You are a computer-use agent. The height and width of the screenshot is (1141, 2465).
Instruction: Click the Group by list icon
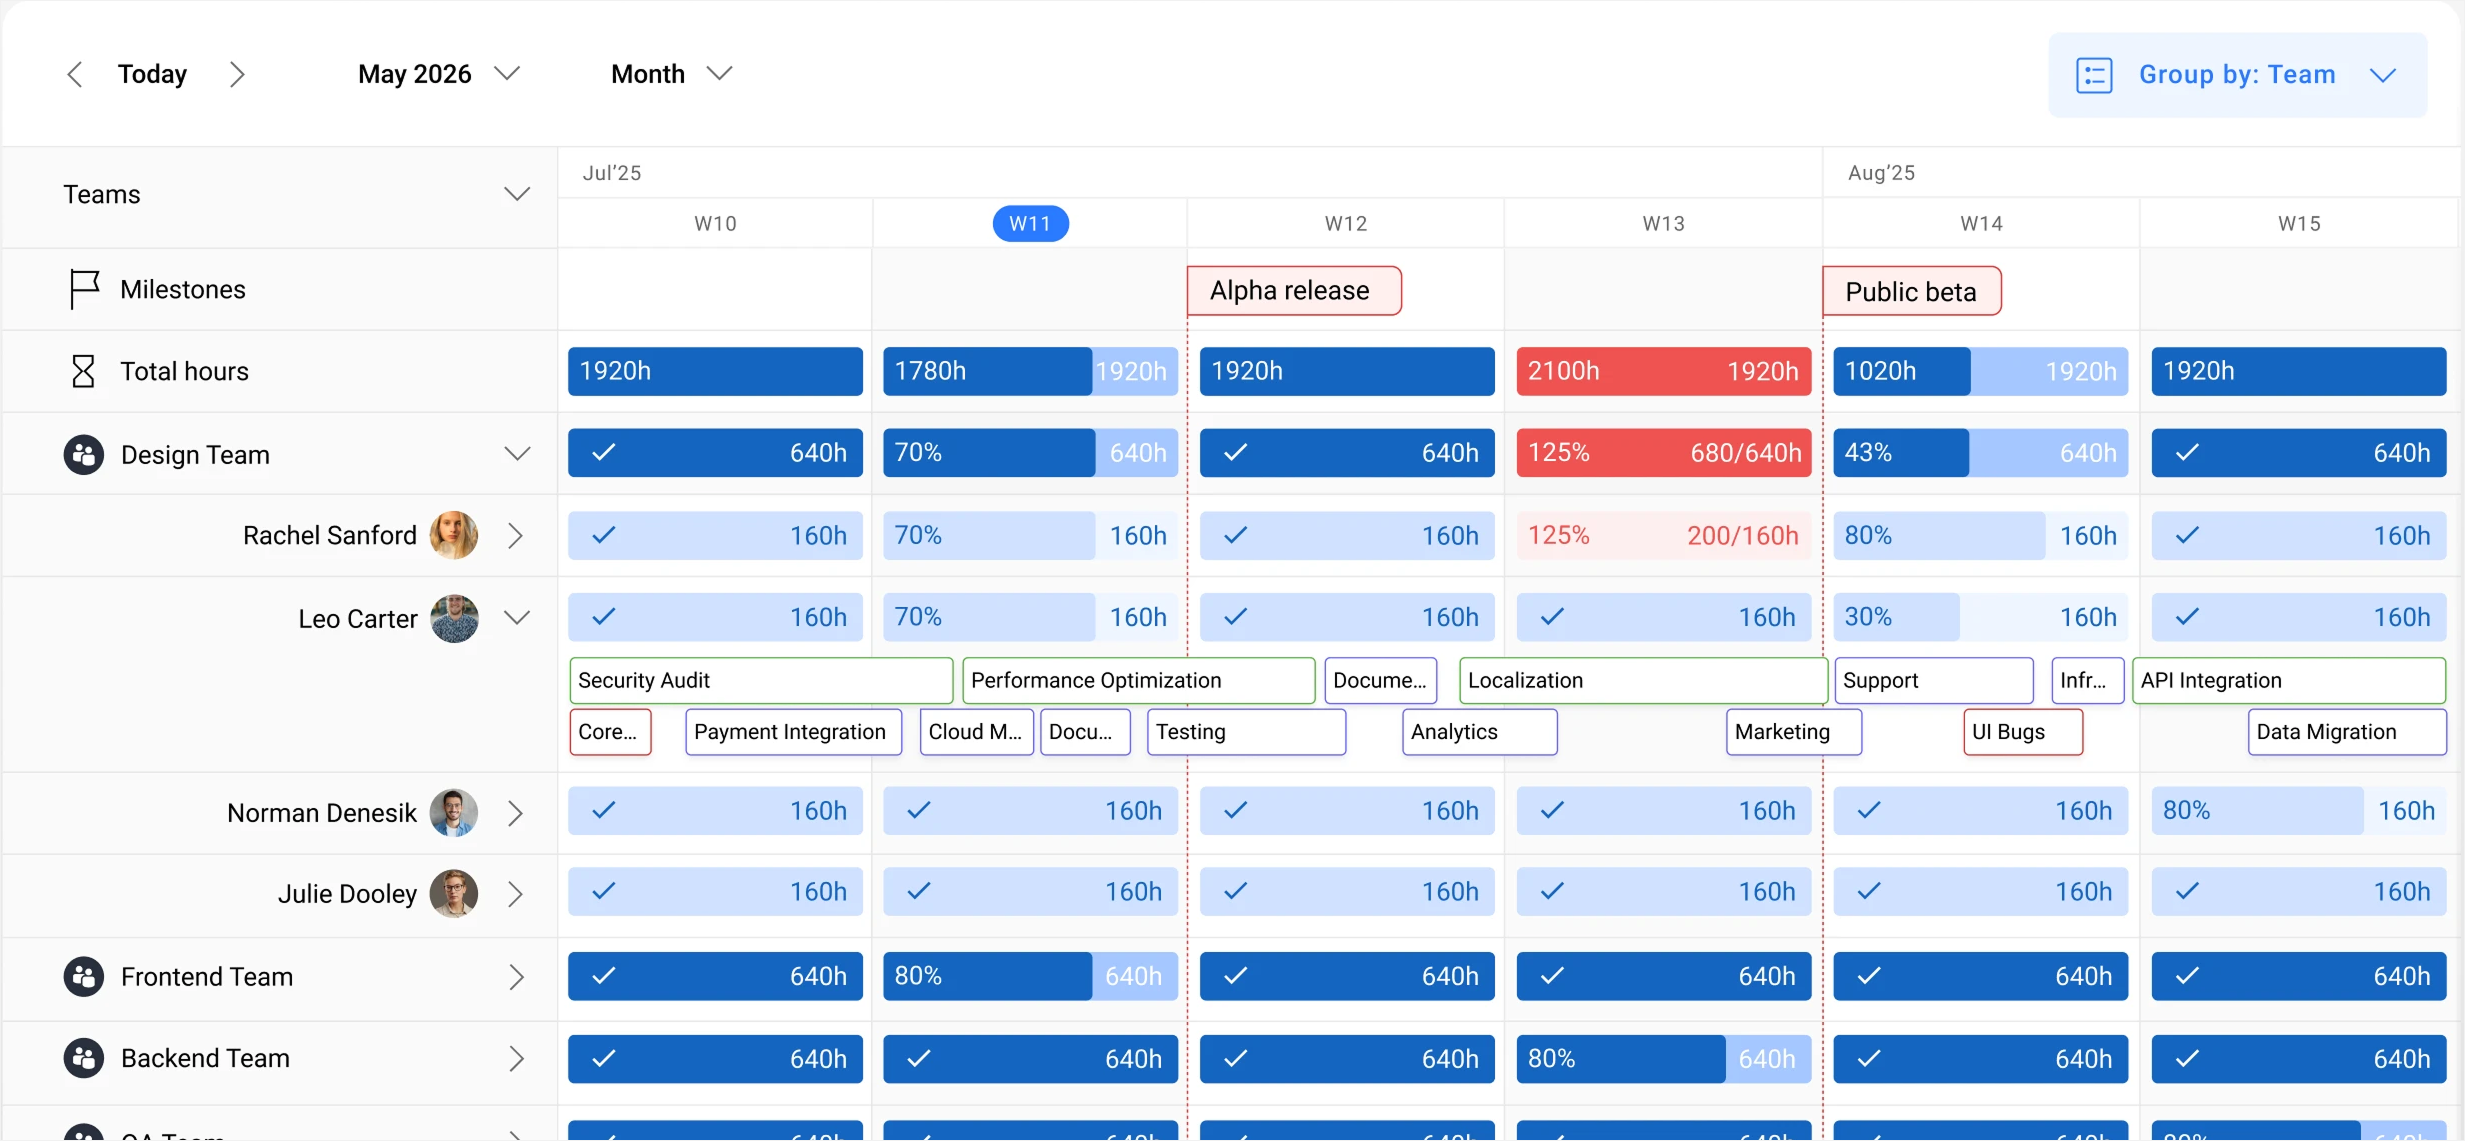tap(2094, 75)
